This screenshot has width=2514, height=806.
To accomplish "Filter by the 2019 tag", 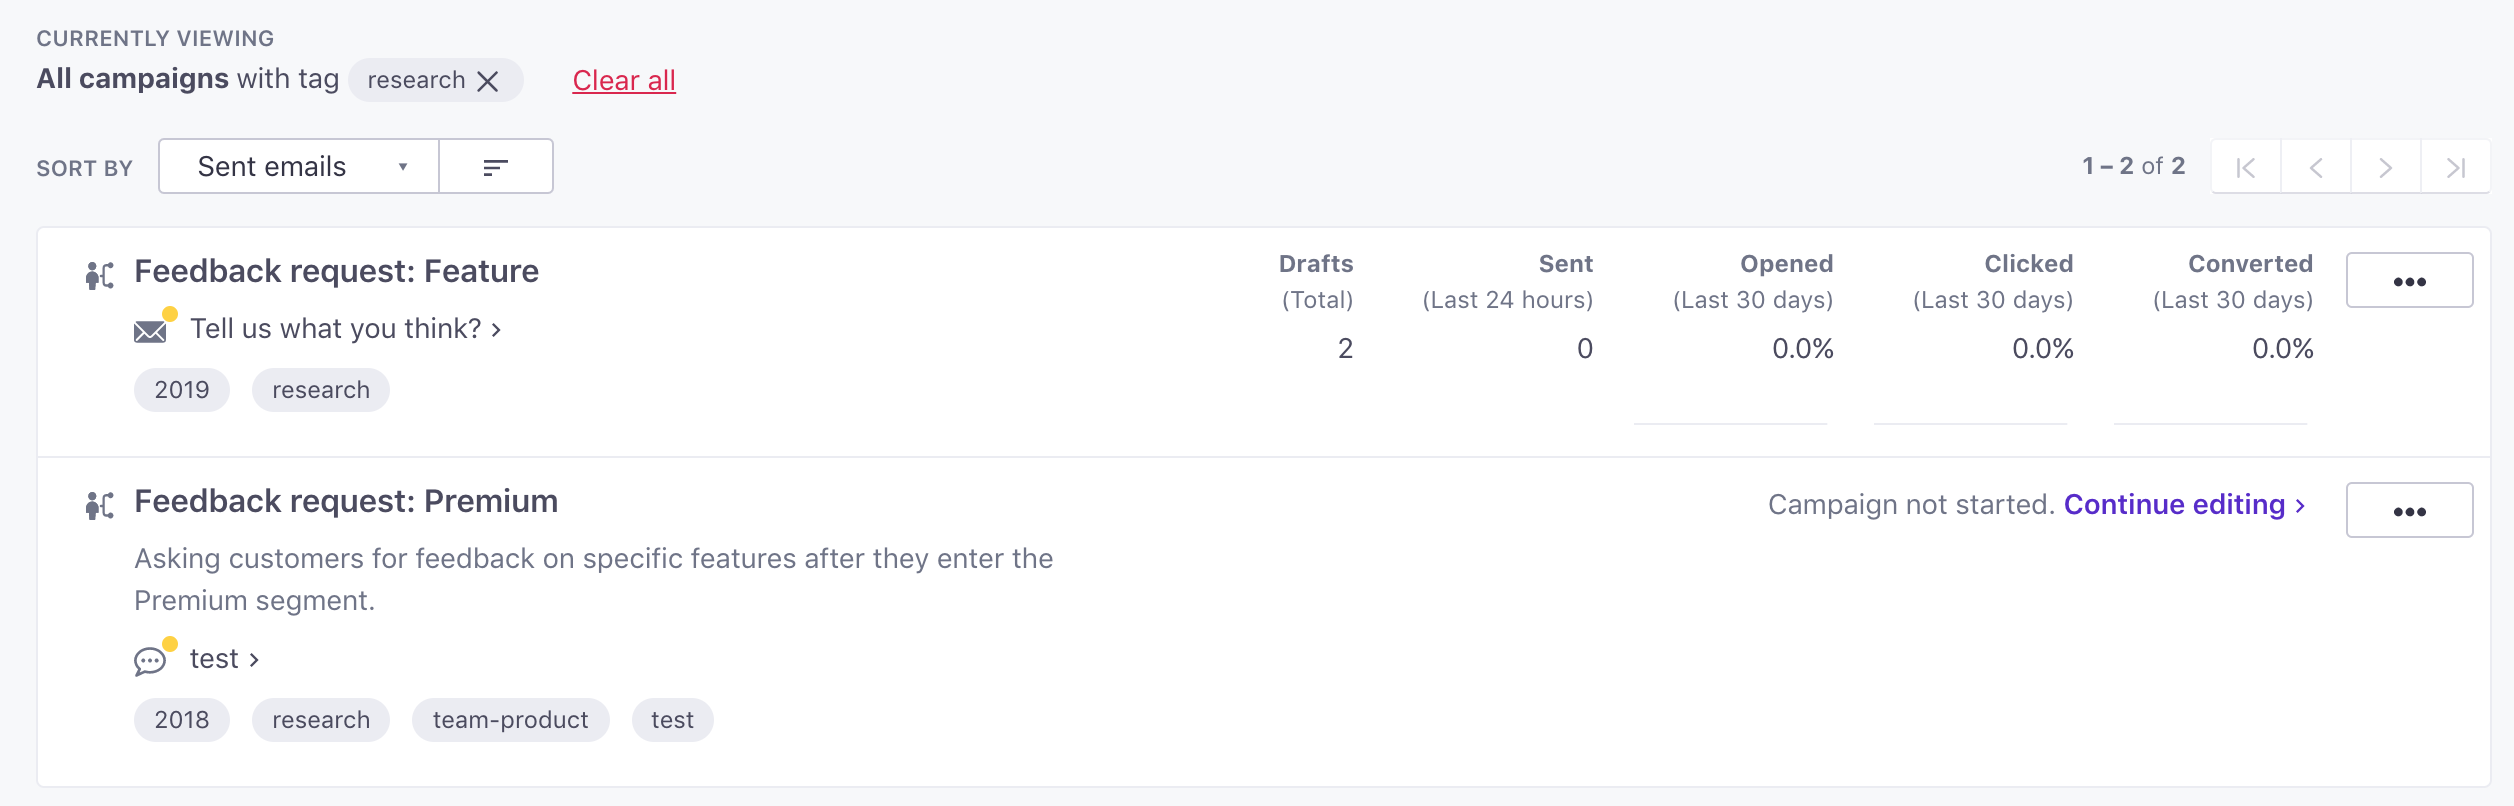I will coord(182,390).
